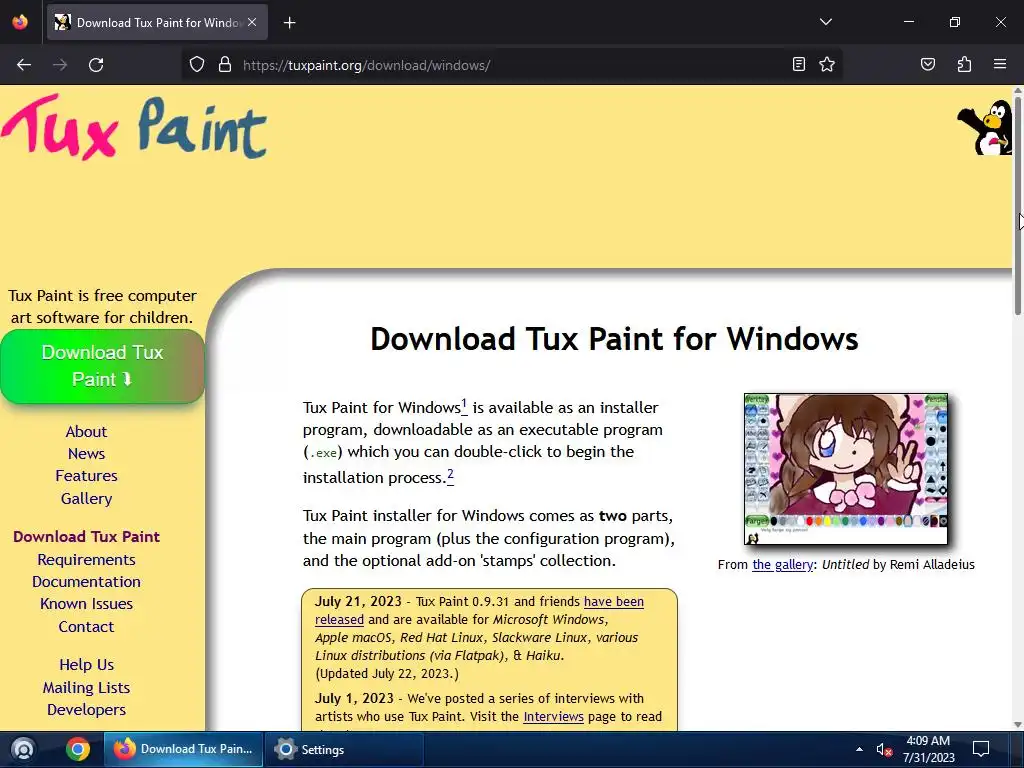The width and height of the screenshot is (1024, 768).
Task: Open the Contact page
Action: point(86,627)
